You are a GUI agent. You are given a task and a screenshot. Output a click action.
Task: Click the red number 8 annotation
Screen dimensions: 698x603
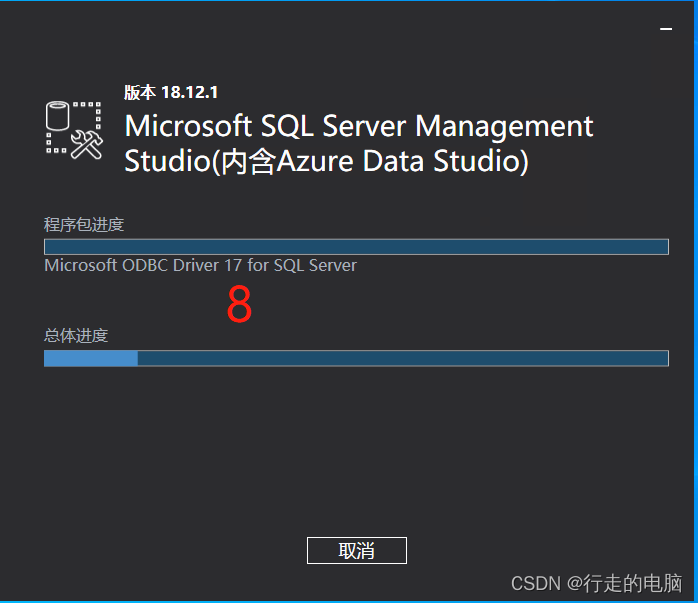pos(239,304)
